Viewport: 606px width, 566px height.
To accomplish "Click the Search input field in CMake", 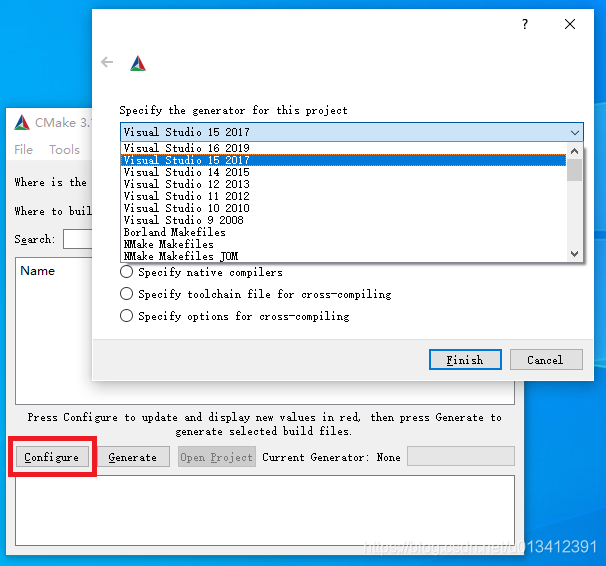I will (x=78, y=239).
